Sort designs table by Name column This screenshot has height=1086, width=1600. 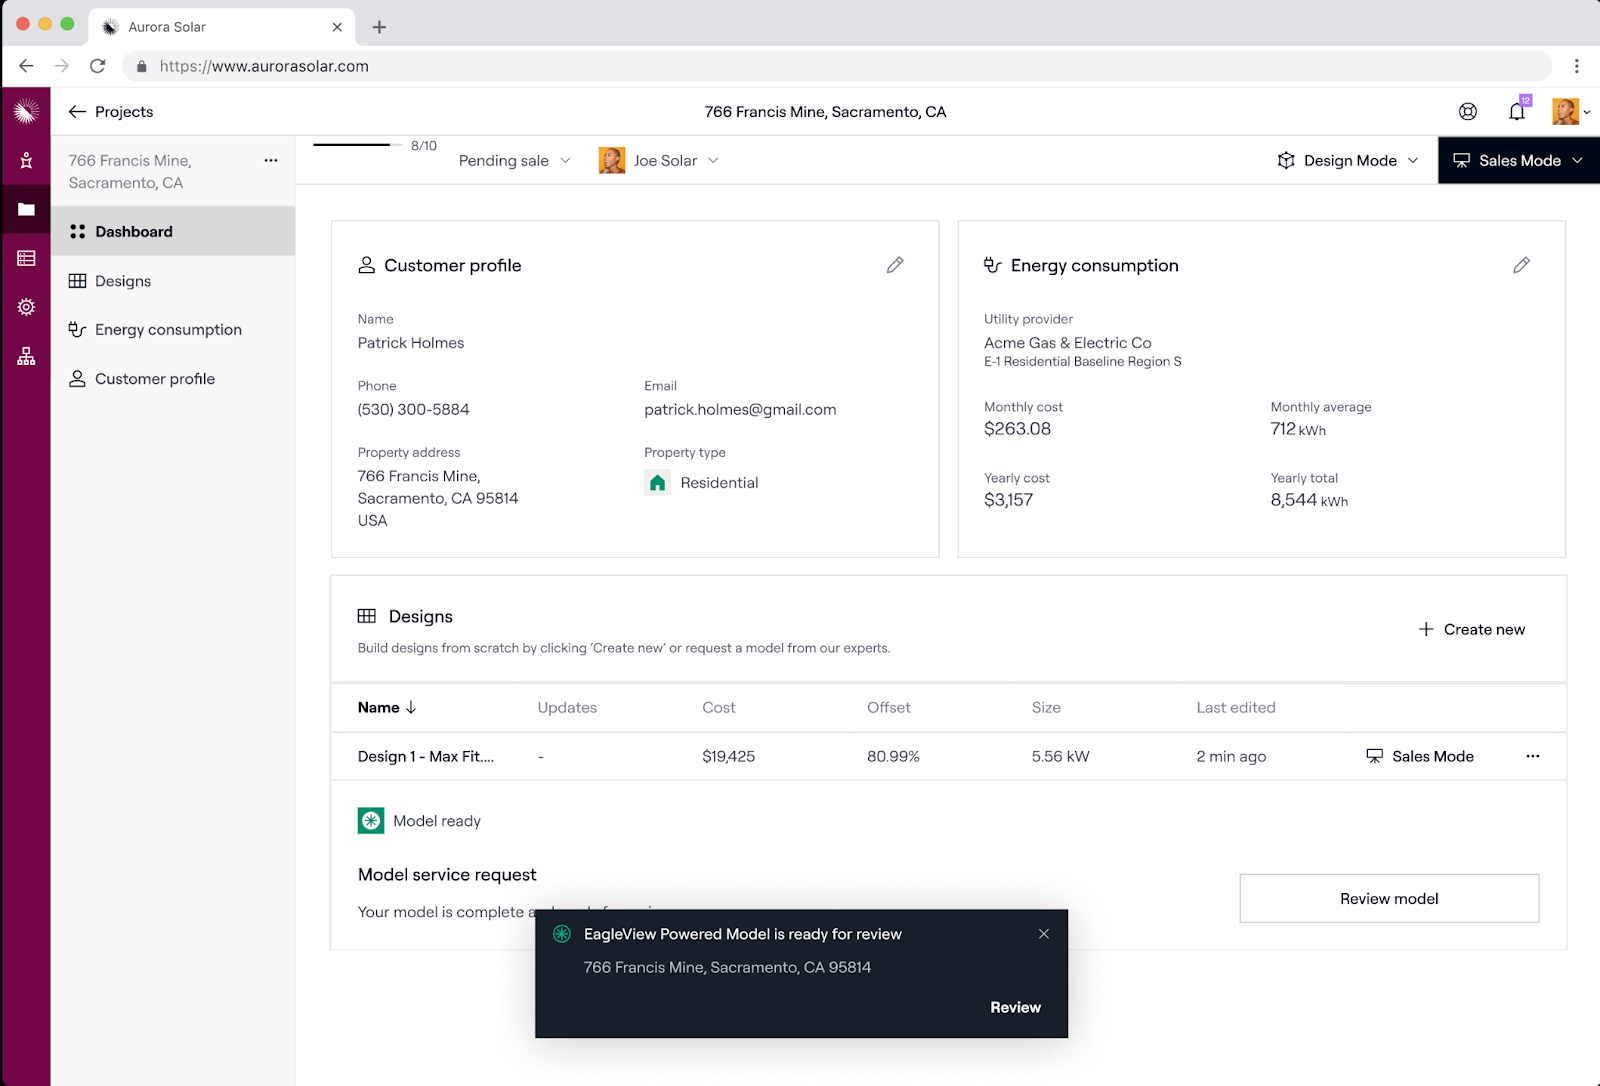[x=387, y=707]
